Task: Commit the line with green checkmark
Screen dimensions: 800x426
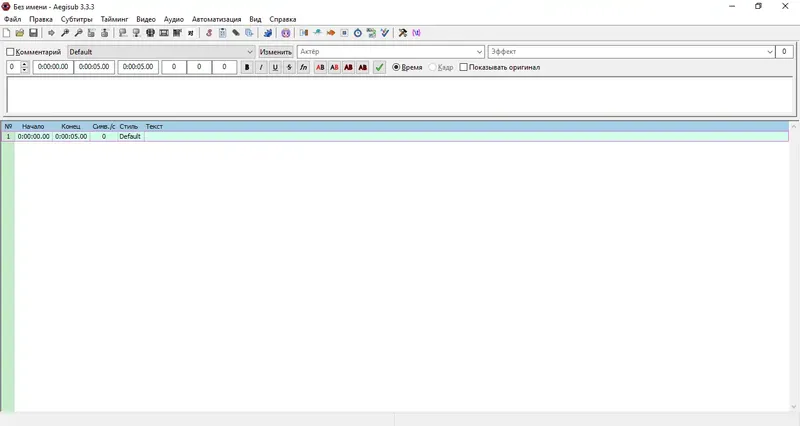Action: coord(379,67)
